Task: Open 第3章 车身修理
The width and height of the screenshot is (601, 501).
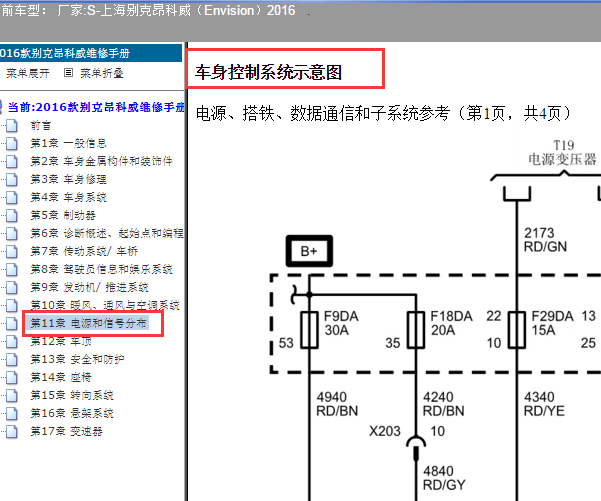Action: pyautogui.click(x=68, y=179)
